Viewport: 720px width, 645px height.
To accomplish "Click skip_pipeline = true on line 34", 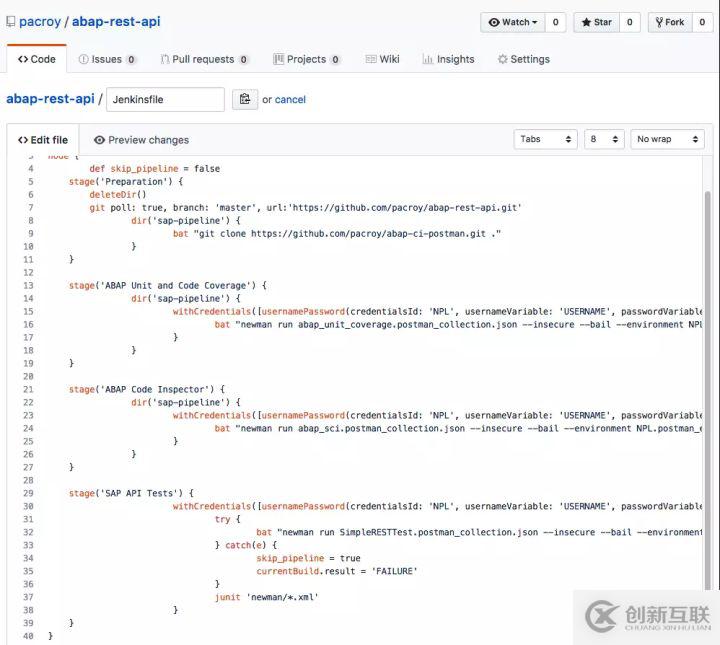I will coord(308,558).
